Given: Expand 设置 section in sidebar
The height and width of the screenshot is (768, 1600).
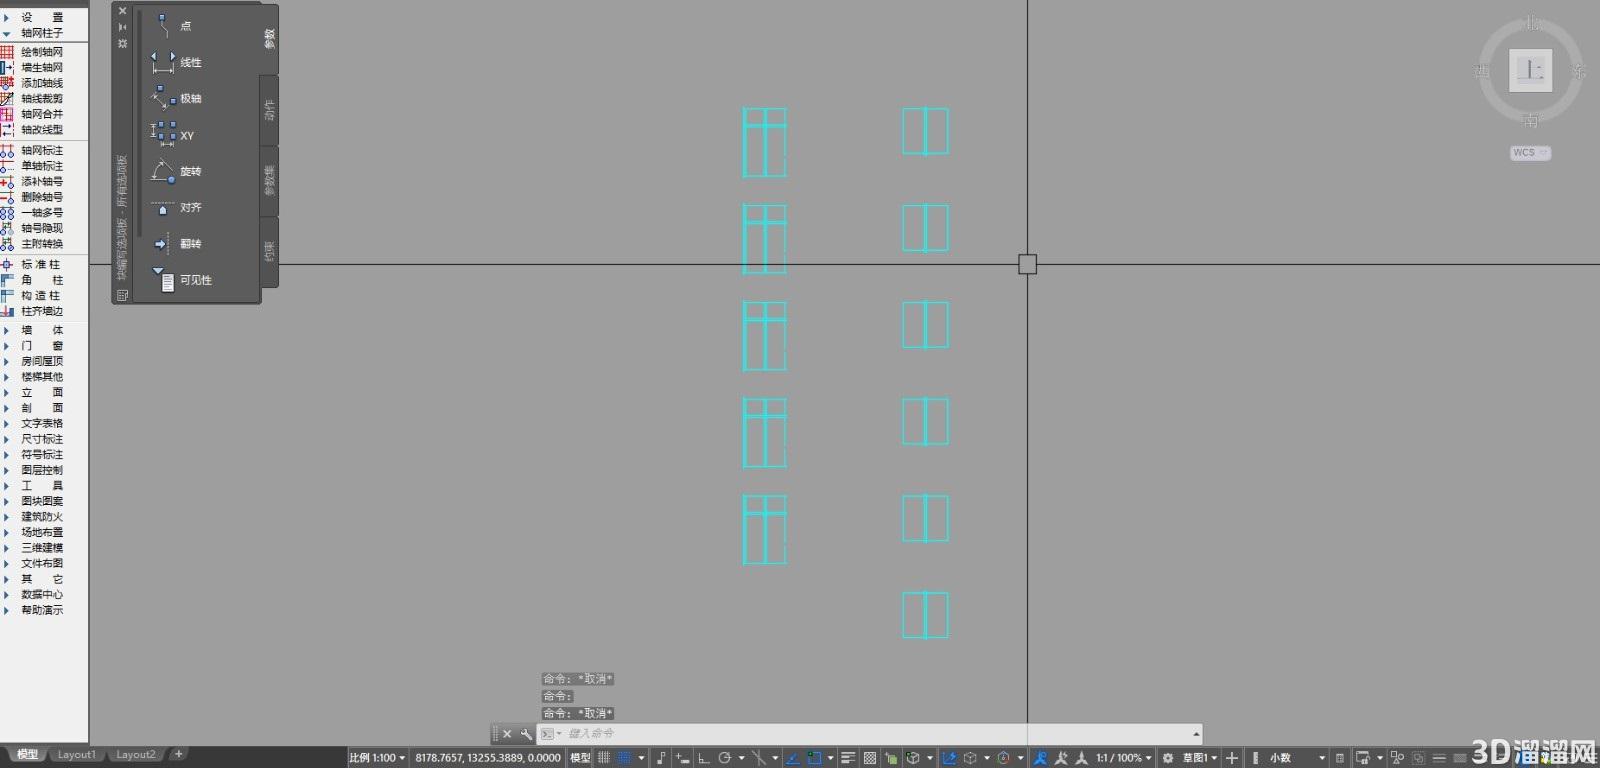Looking at the screenshot, I should click(x=34, y=17).
